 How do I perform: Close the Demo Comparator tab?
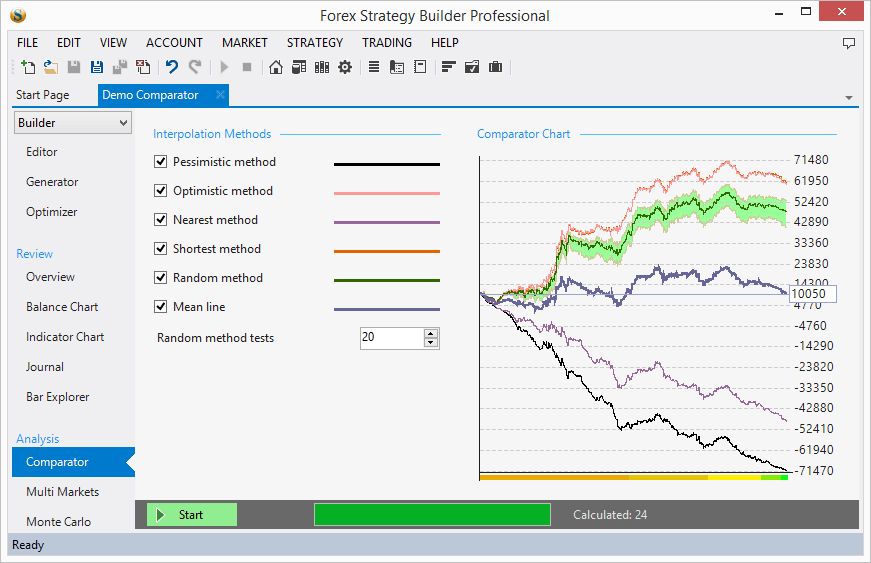tap(221, 94)
